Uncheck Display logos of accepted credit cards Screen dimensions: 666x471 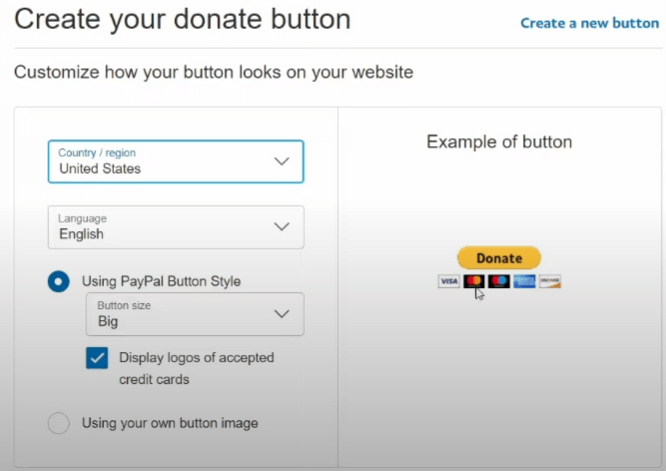tap(97, 358)
